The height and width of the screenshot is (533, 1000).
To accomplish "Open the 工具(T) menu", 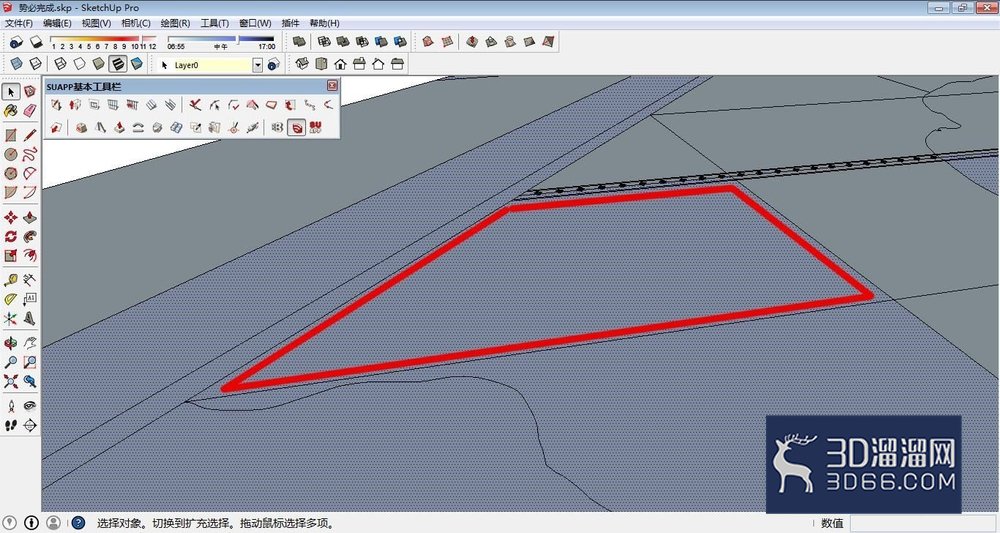I will 215,23.
